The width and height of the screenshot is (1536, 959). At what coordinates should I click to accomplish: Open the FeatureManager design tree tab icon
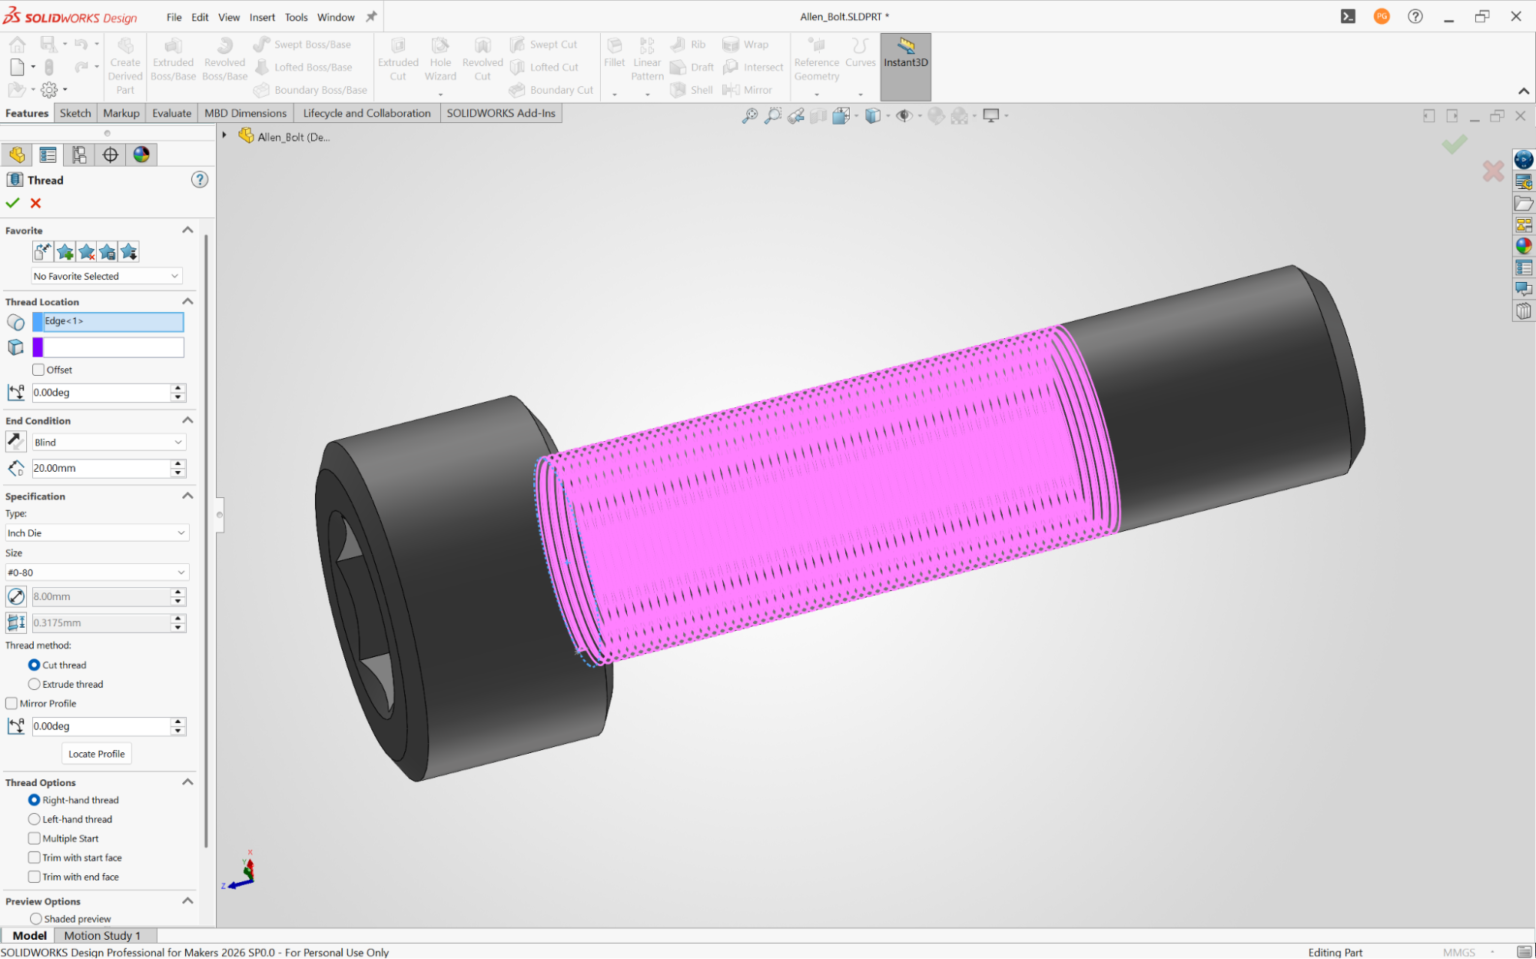coord(16,155)
